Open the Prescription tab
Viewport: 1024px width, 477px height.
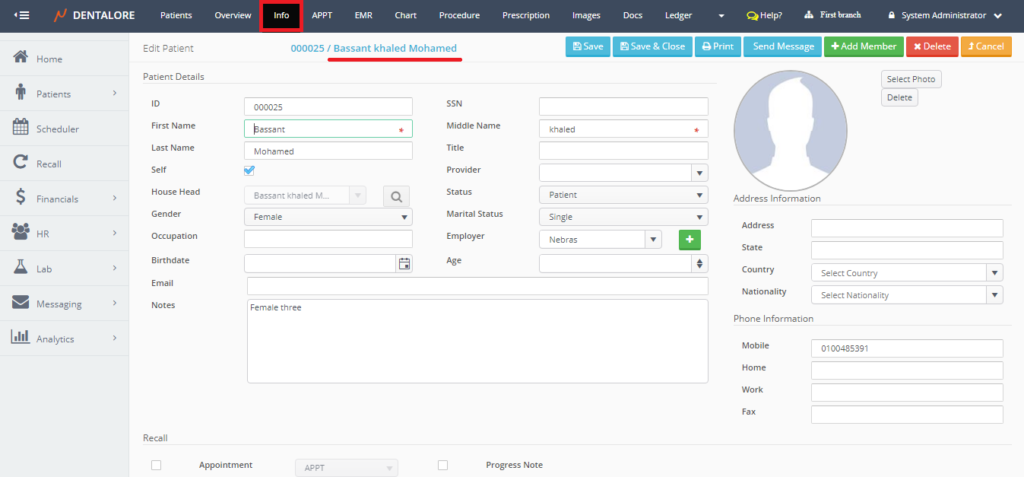click(x=526, y=16)
